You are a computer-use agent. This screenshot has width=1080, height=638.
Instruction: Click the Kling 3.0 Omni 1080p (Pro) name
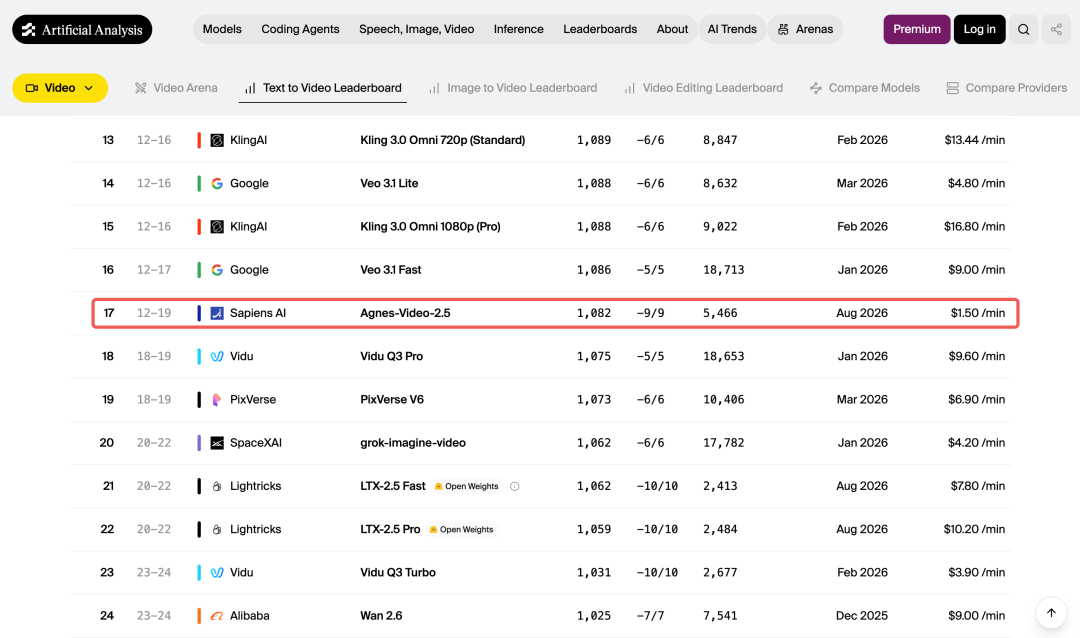[430, 227]
